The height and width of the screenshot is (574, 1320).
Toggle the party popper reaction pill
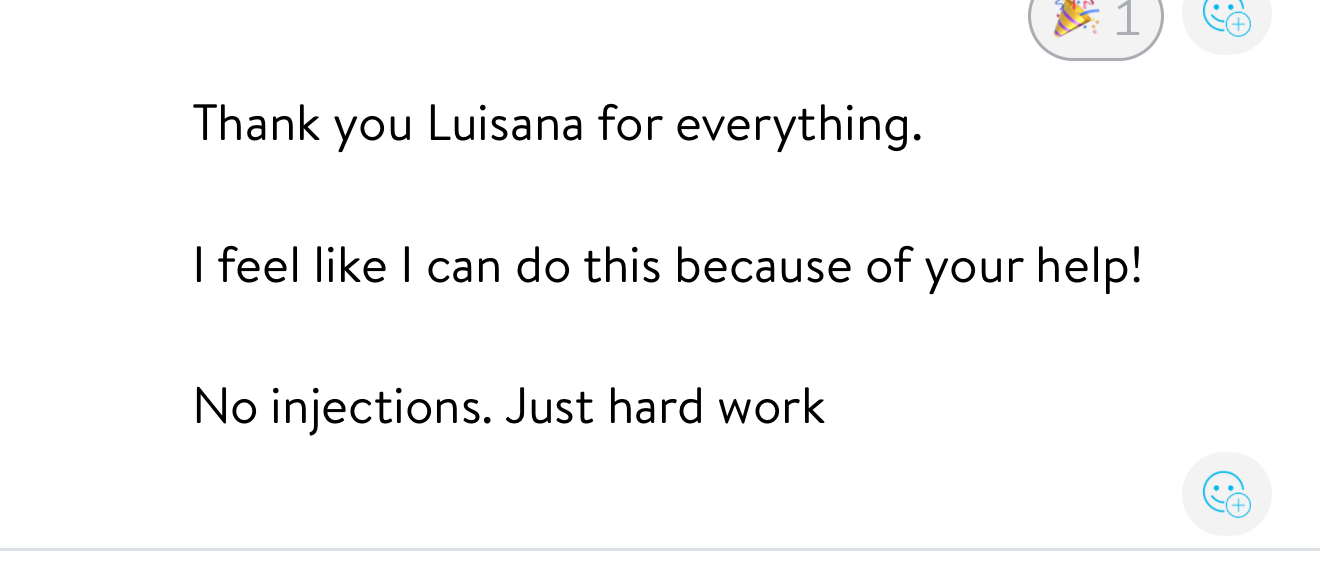[x=1095, y=22]
